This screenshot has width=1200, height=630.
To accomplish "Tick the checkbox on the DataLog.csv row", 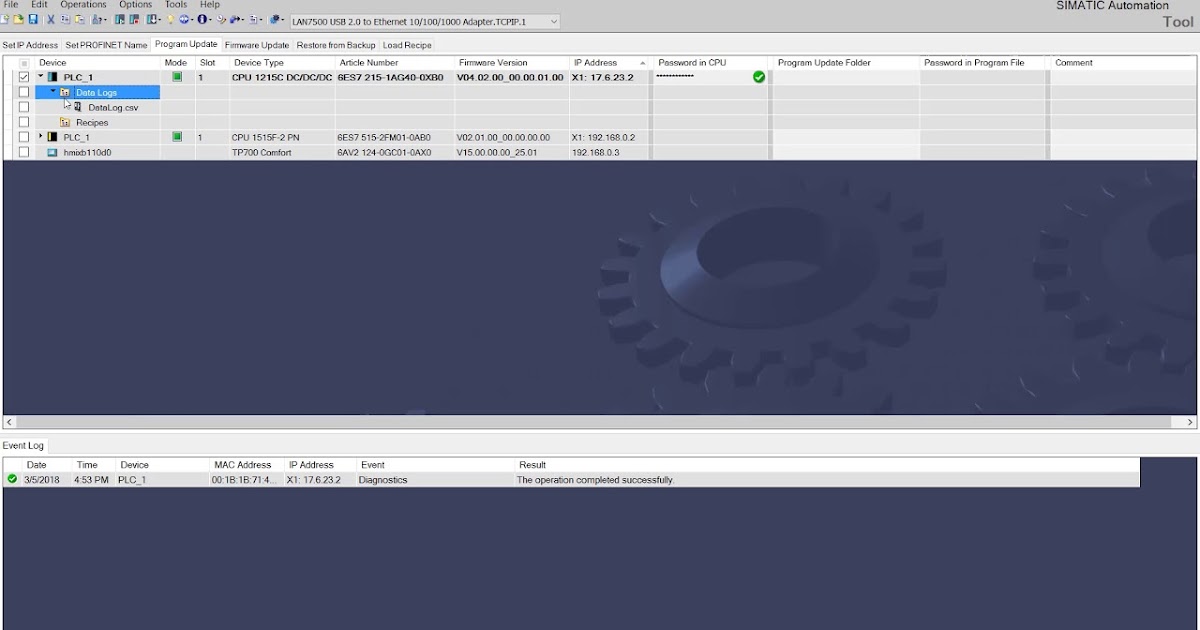I will coord(24,106).
